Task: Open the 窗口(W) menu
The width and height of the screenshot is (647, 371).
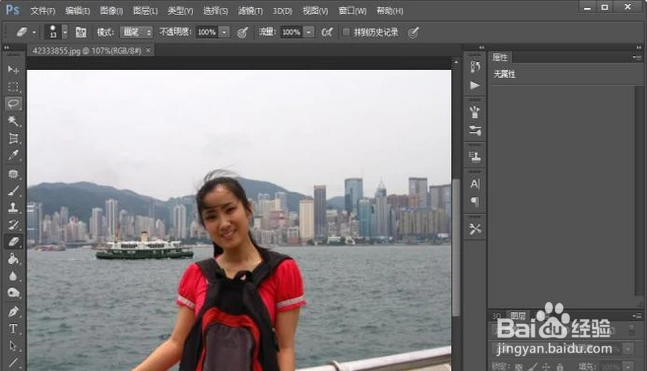Action: click(x=352, y=11)
